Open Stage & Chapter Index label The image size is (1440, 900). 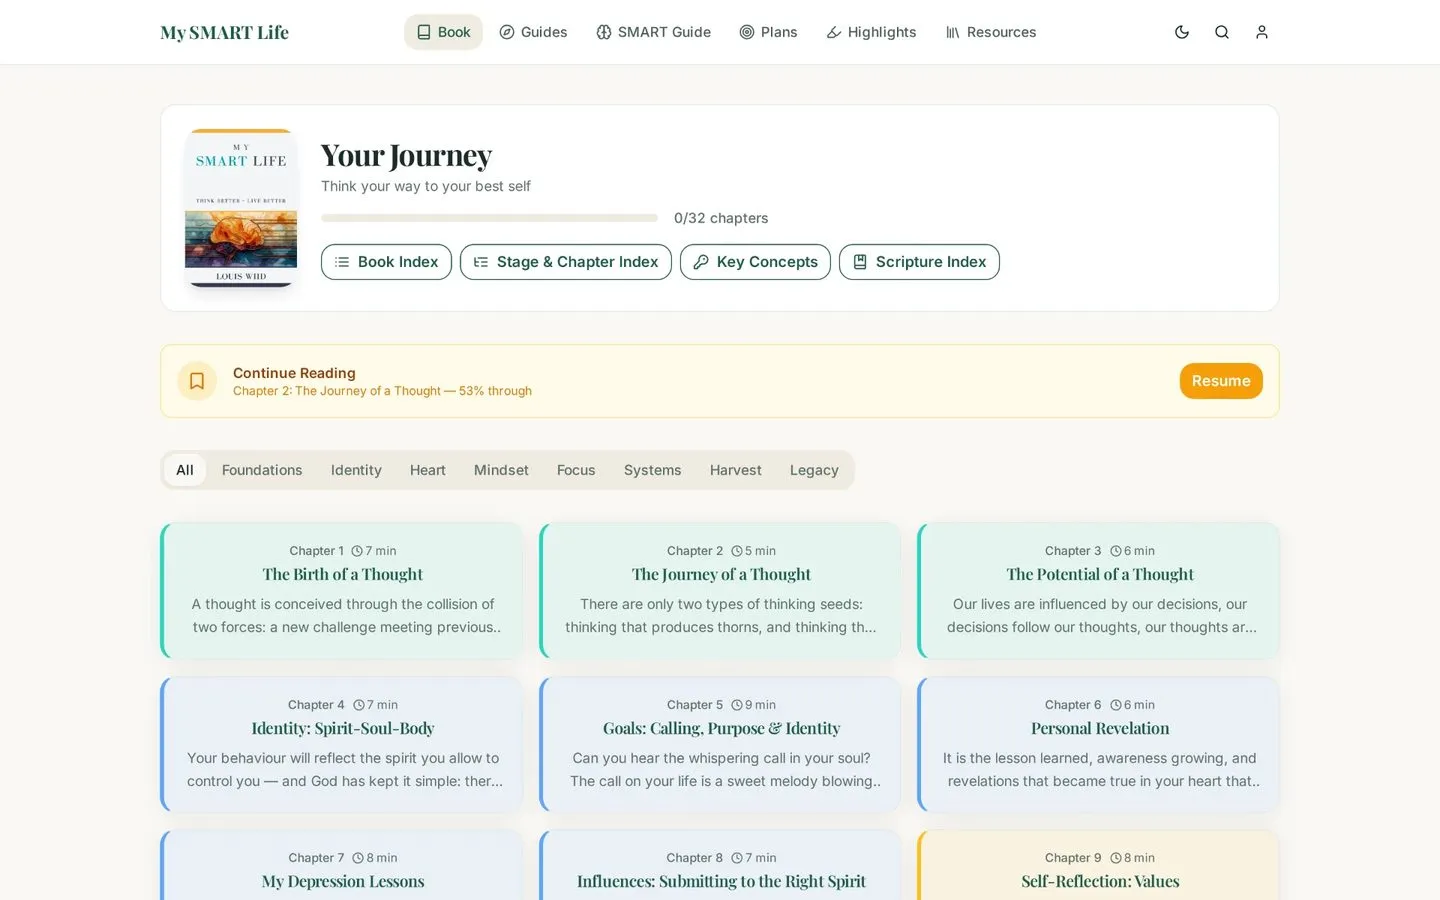577,262
